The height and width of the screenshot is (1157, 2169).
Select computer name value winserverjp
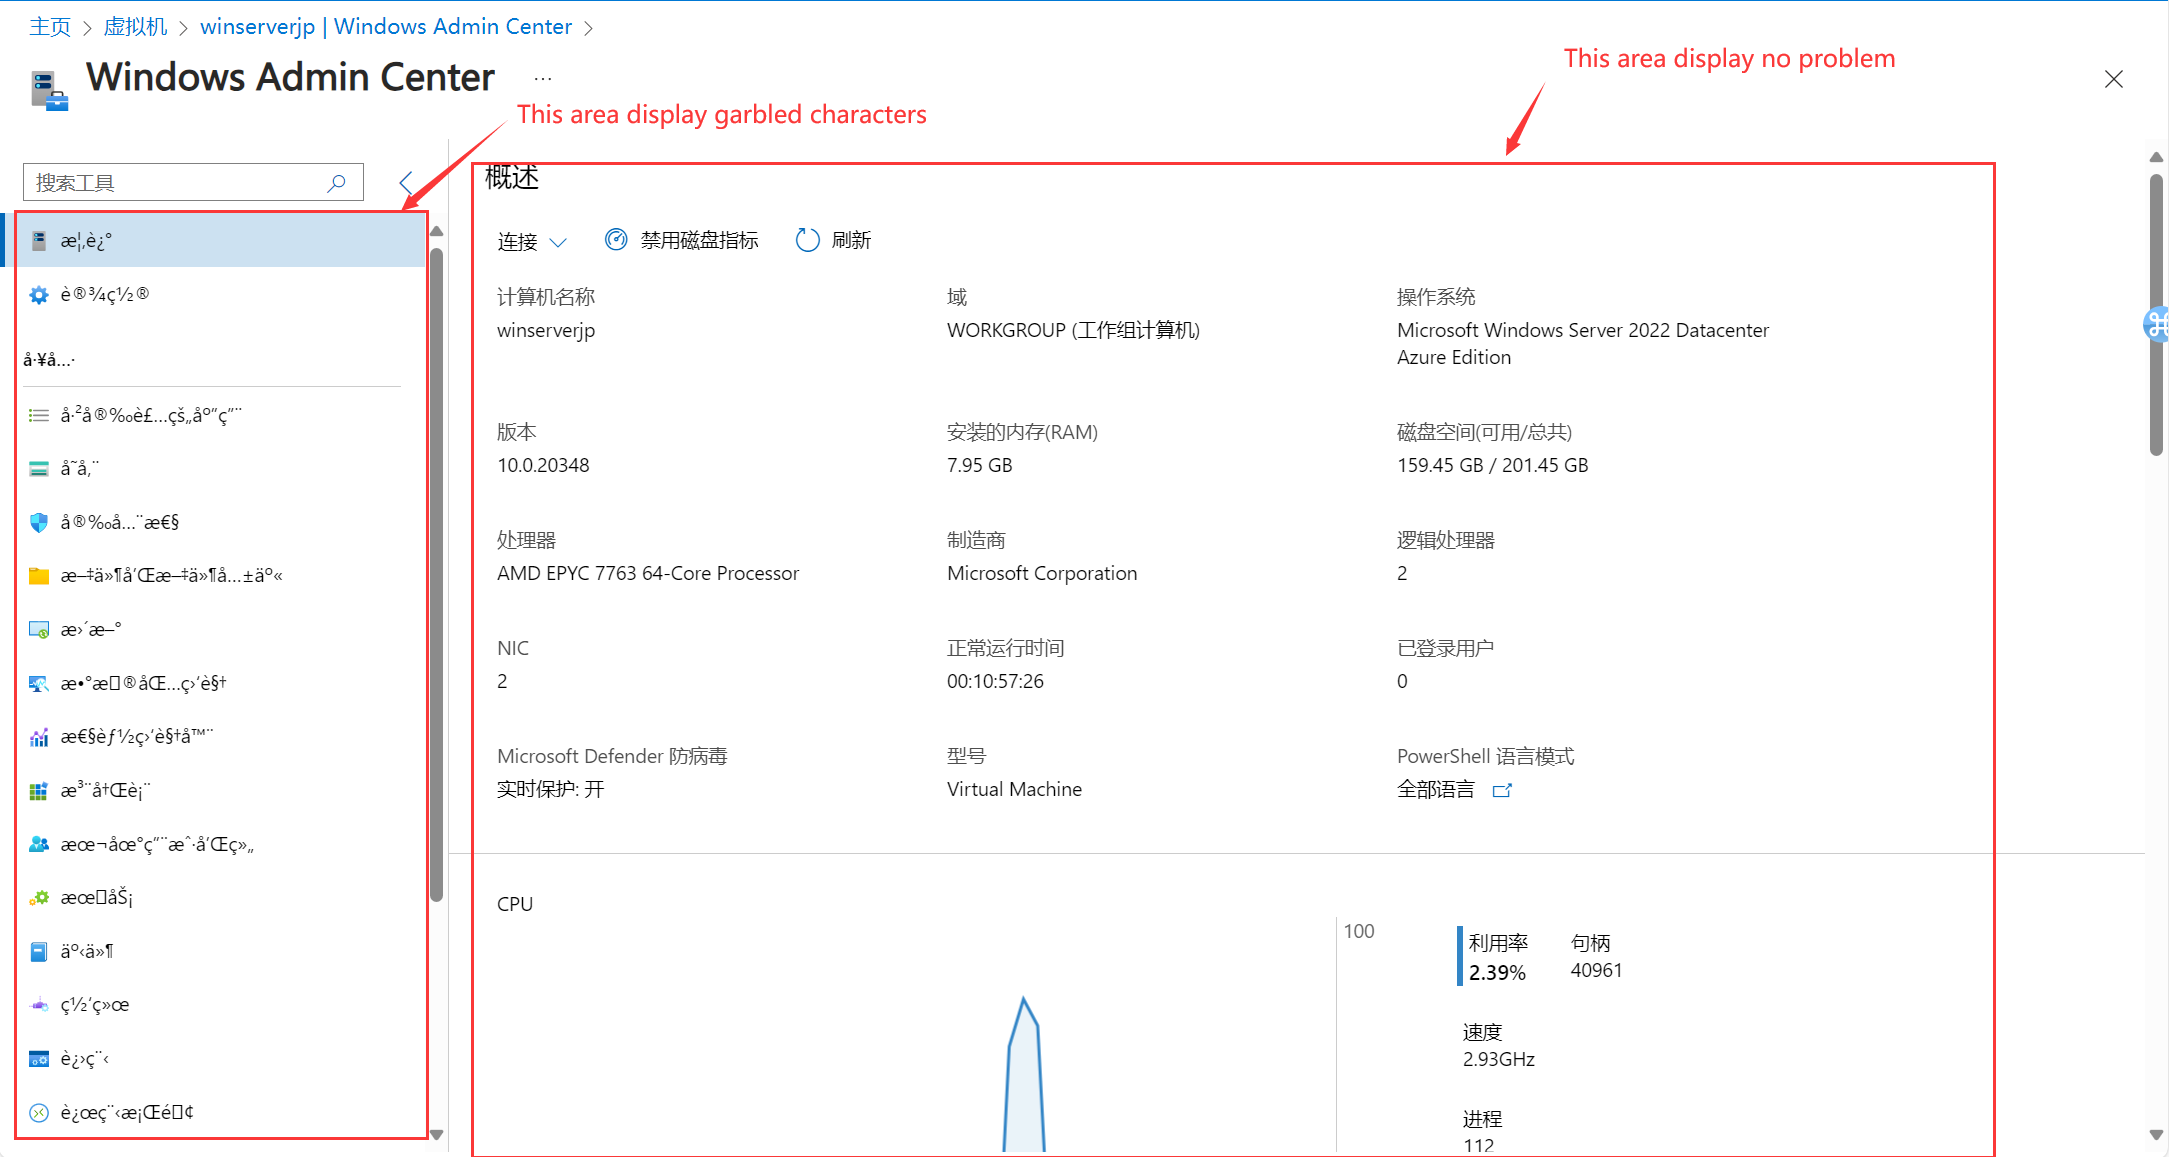[x=546, y=330]
